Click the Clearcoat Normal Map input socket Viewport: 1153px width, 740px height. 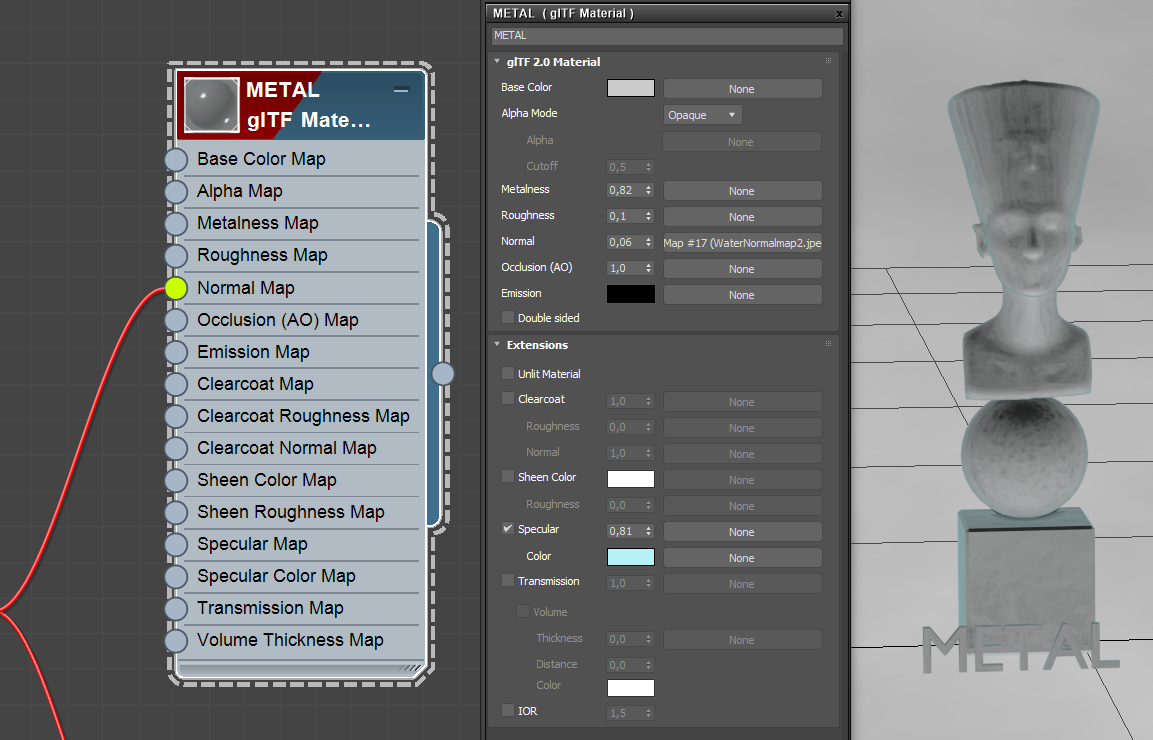pos(176,448)
